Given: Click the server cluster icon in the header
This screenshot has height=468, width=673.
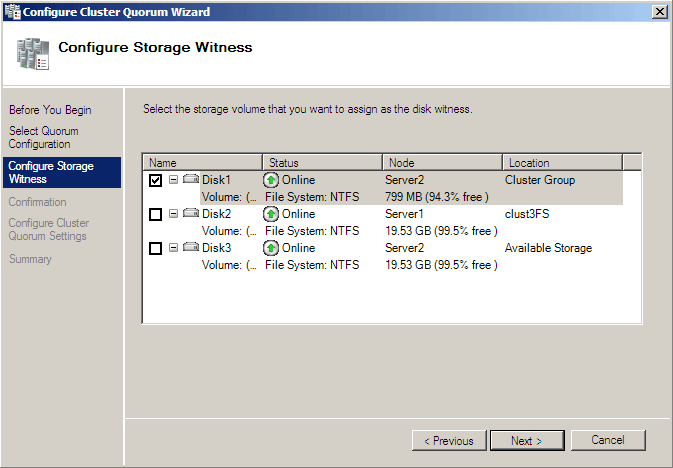Looking at the screenshot, I should click(x=33, y=54).
